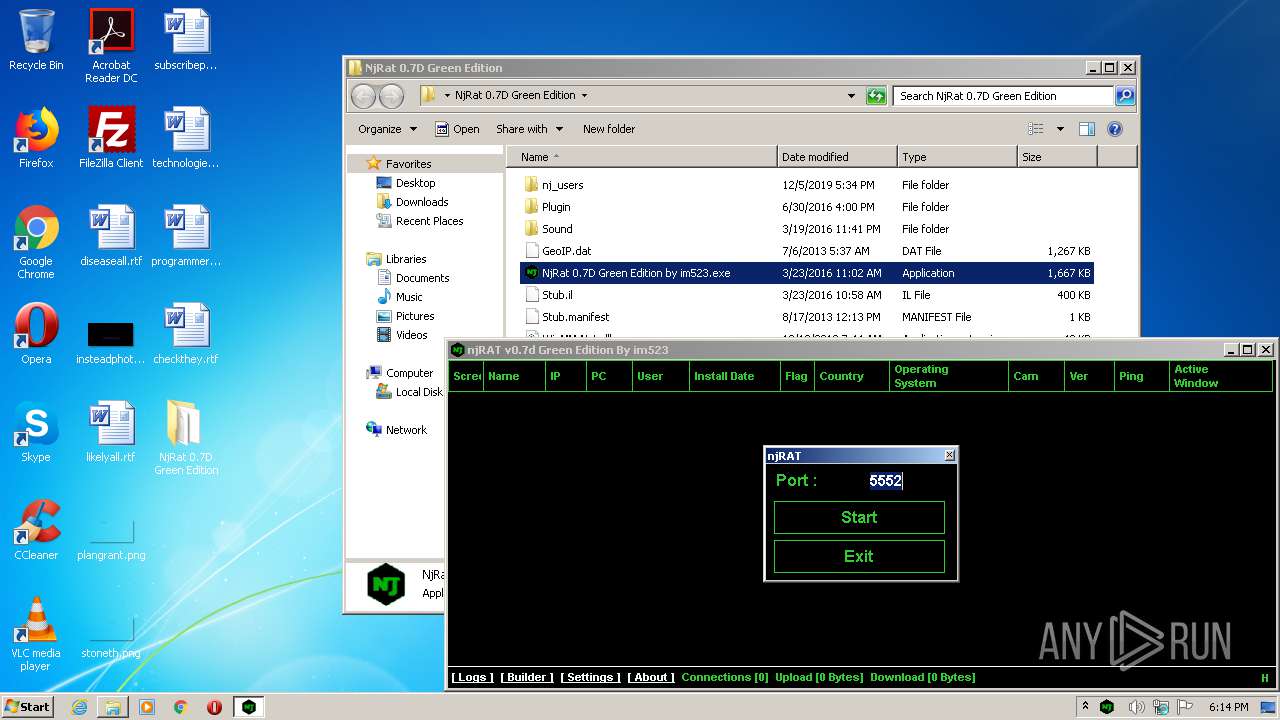Open the NjRat 0.7D Green Edition desktop folder
The width and height of the screenshot is (1280, 720).
point(186,438)
